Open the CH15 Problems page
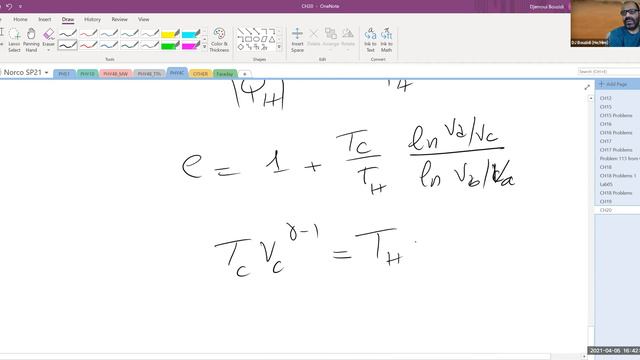Screen dimensions: 640x360 click(x=616, y=116)
